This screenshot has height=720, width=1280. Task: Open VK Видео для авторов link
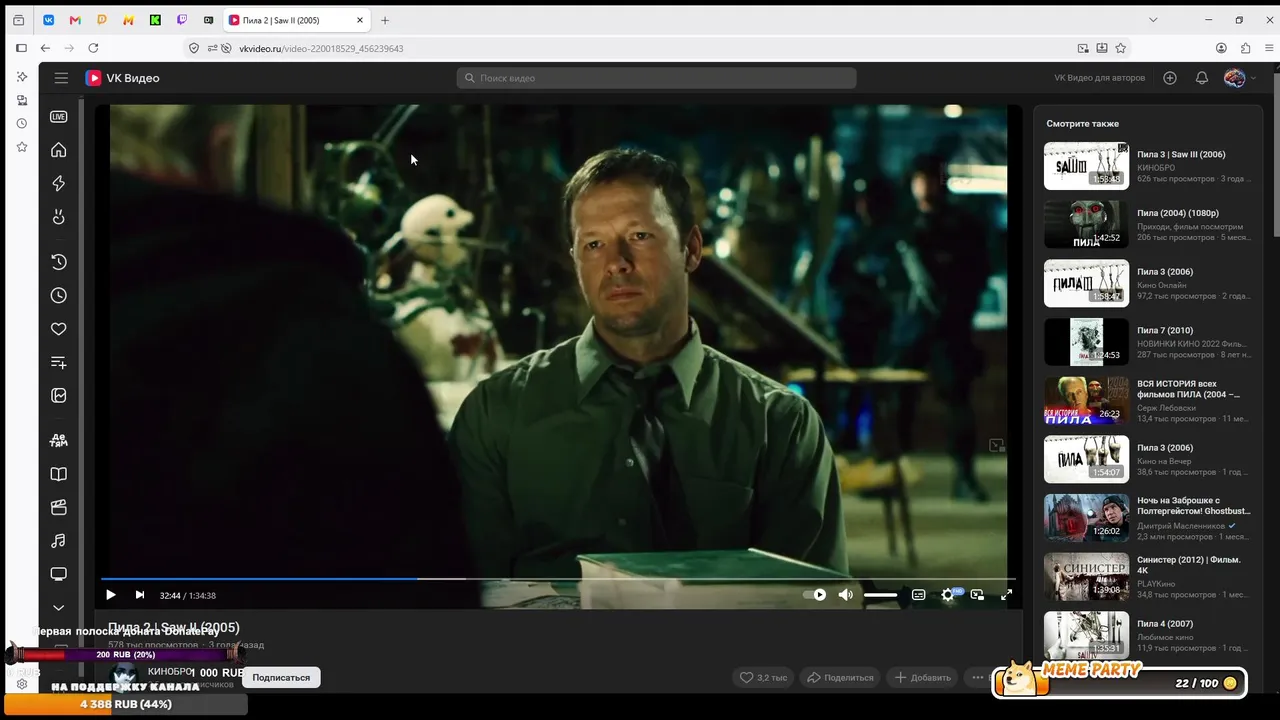(1099, 78)
